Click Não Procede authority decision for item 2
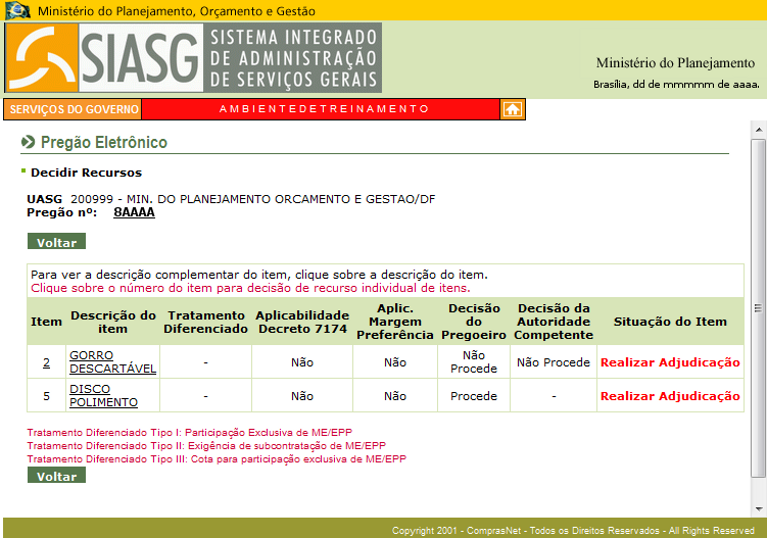The height and width of the screenshot is (538, 767). tap(553, 362)
